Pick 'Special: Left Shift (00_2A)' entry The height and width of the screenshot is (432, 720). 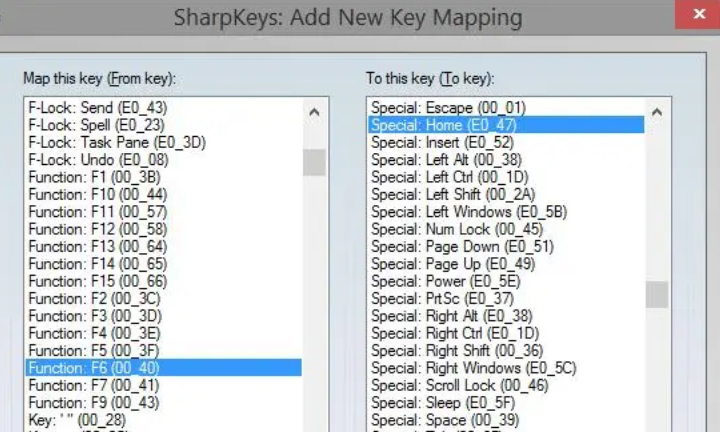tap(506, 195)
